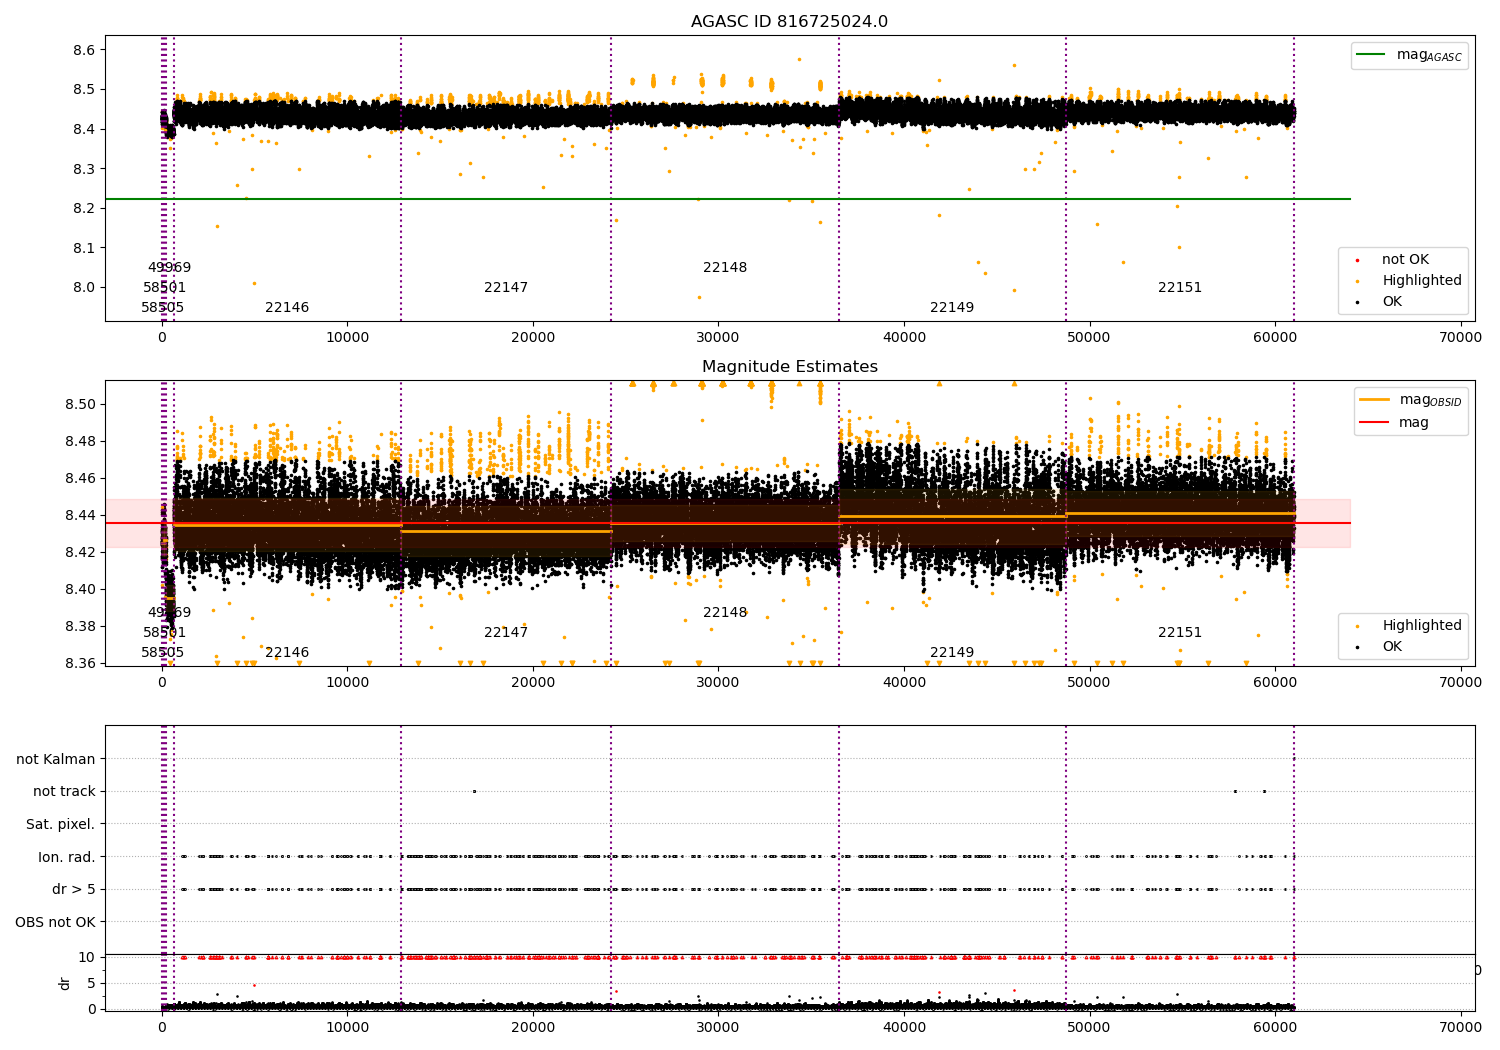The image size is (1500, 1050).
Task: Click obsid label 22146 in middle plot
Action: pos(287,652)
